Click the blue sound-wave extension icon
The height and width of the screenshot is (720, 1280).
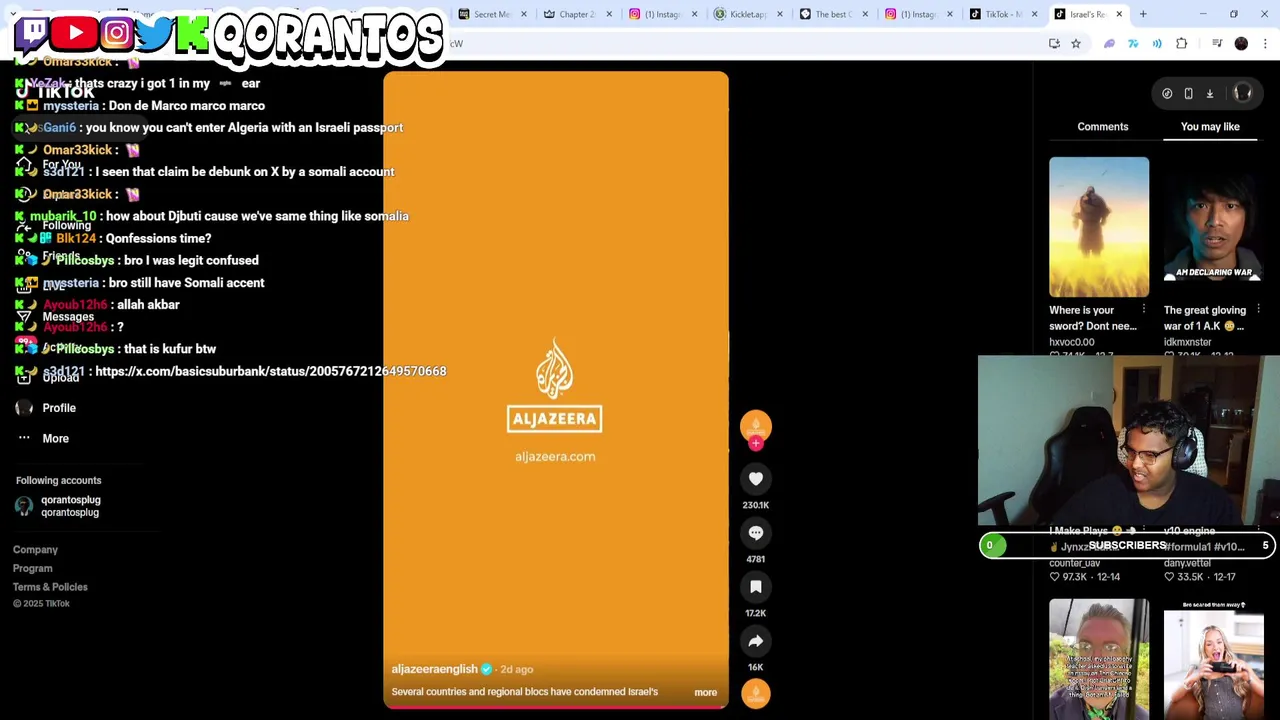click(x=1157, y=44)
